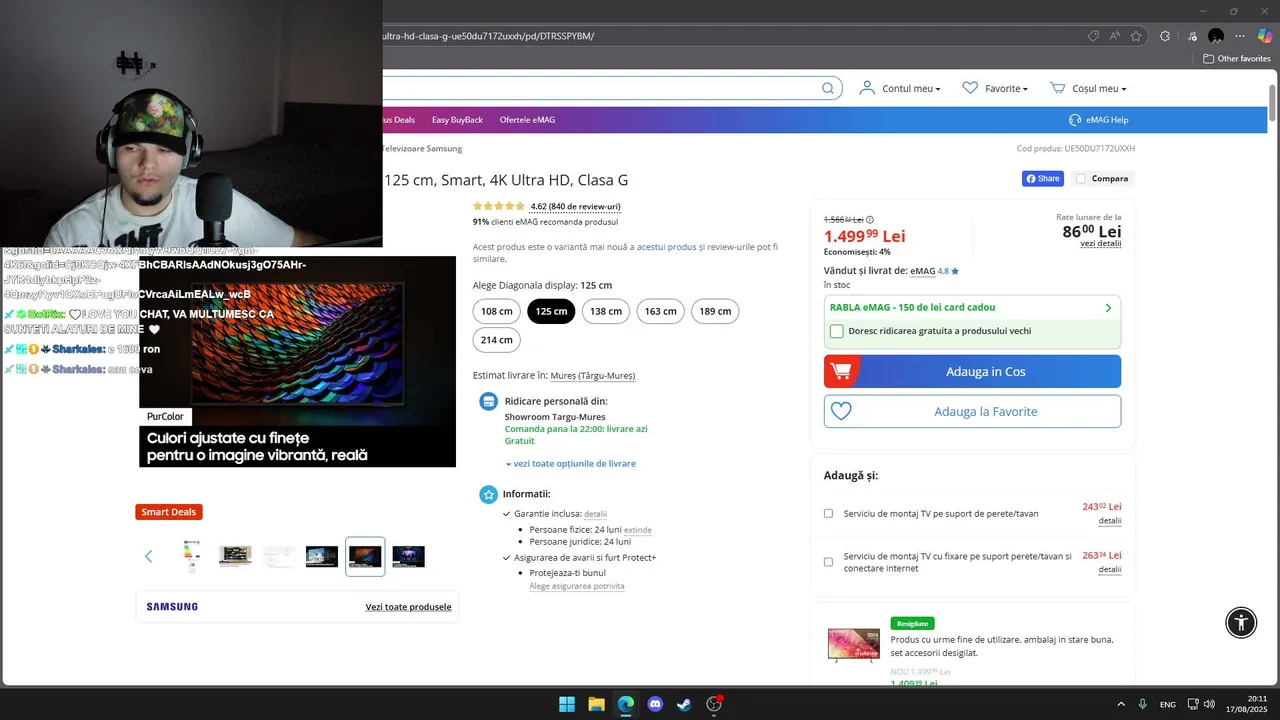Select the 138 cm diagonal option
This screenshot has width=1280, height=720.
point(606,311)
